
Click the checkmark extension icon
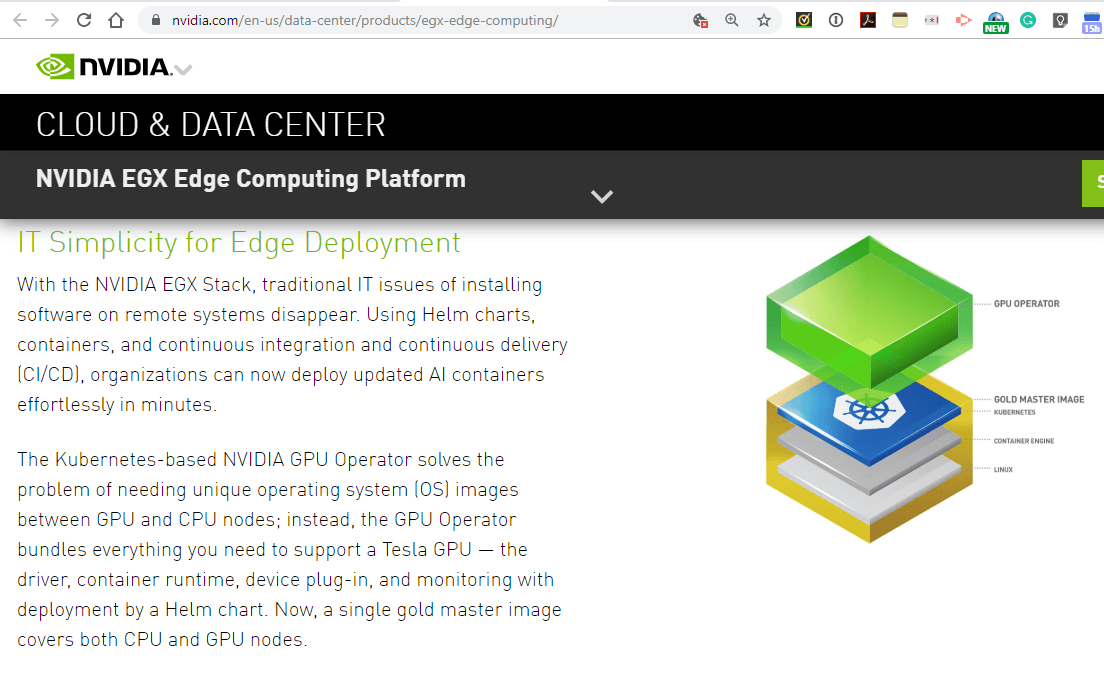pyautogui.click(x=803, y=20)
